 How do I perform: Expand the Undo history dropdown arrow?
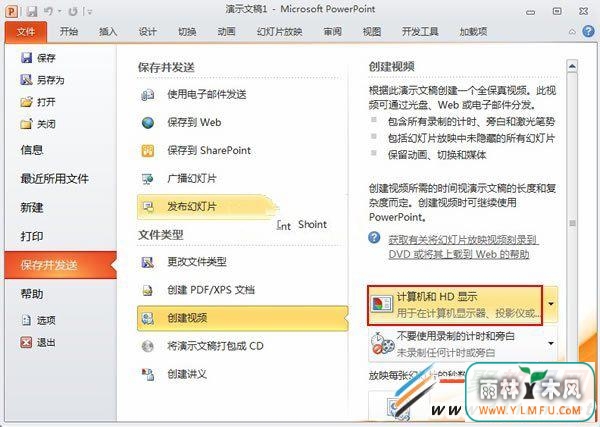pos(59,12)
